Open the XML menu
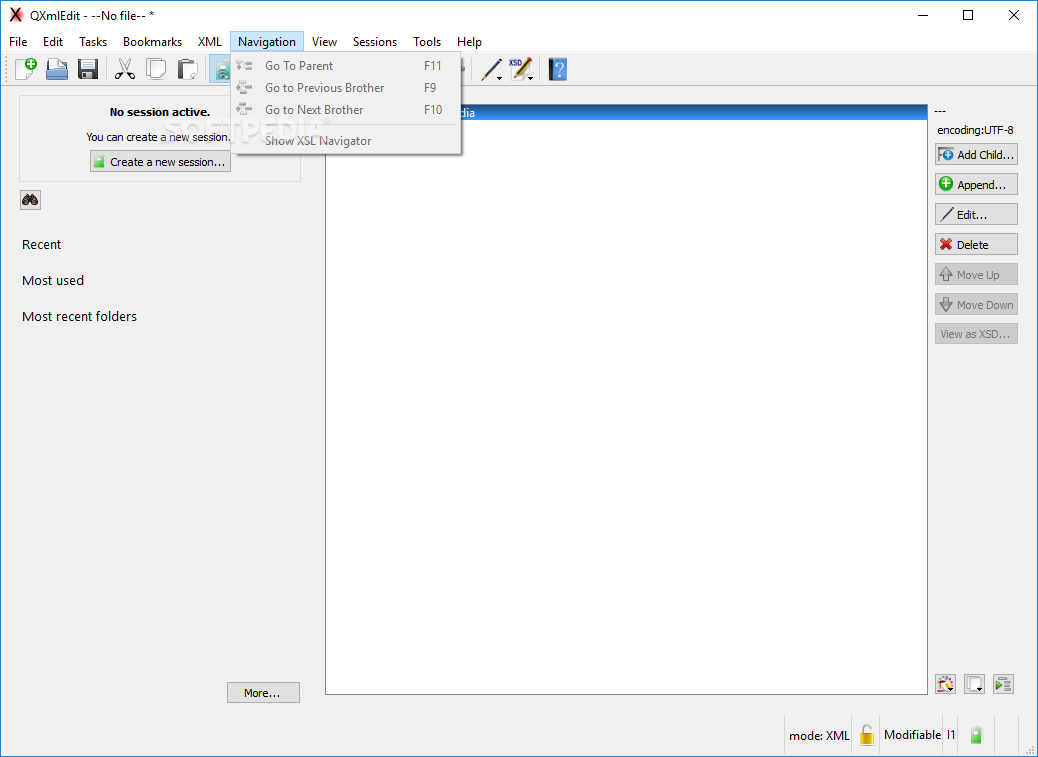 [x=210, y=42]
